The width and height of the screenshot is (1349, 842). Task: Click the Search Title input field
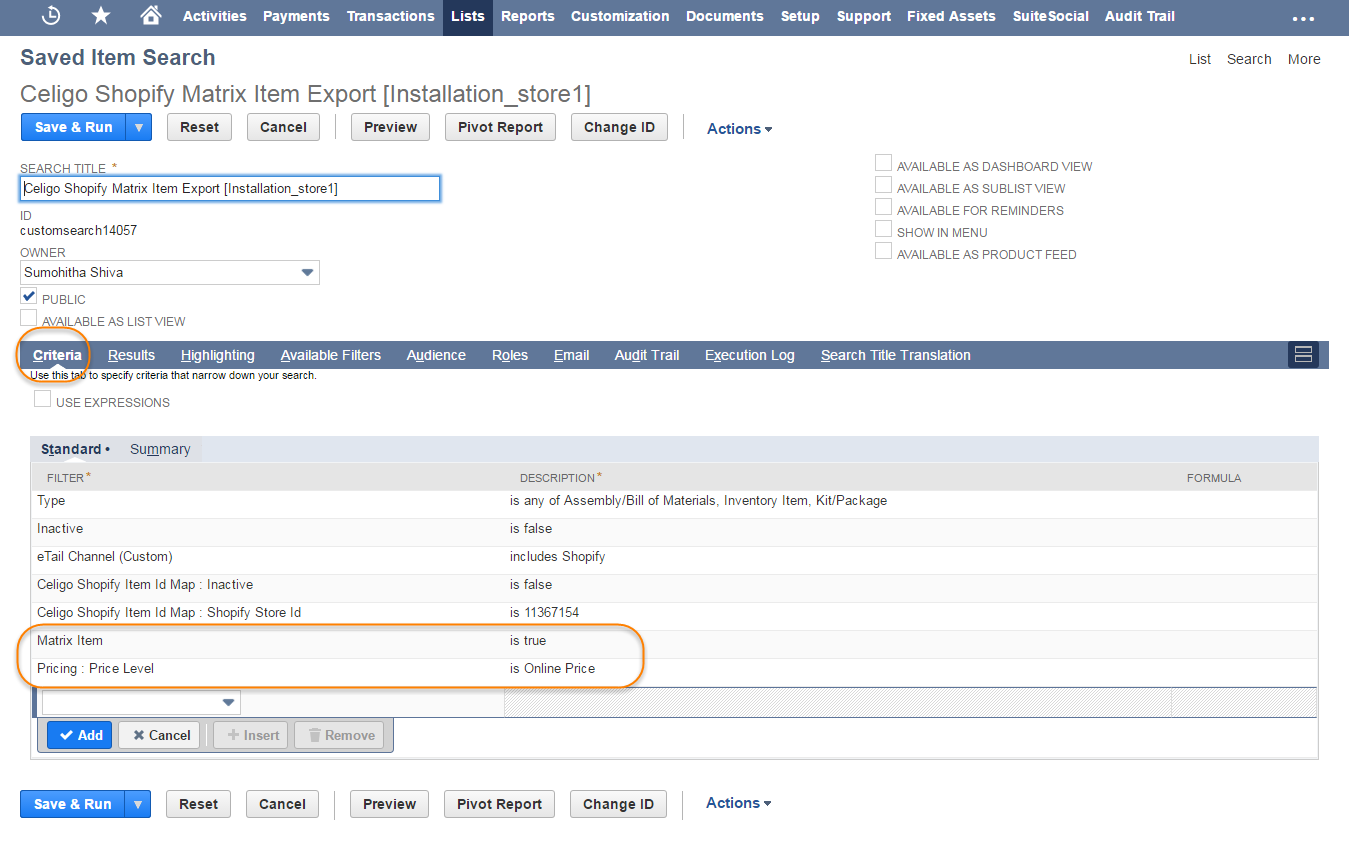[x=230, y=188]
